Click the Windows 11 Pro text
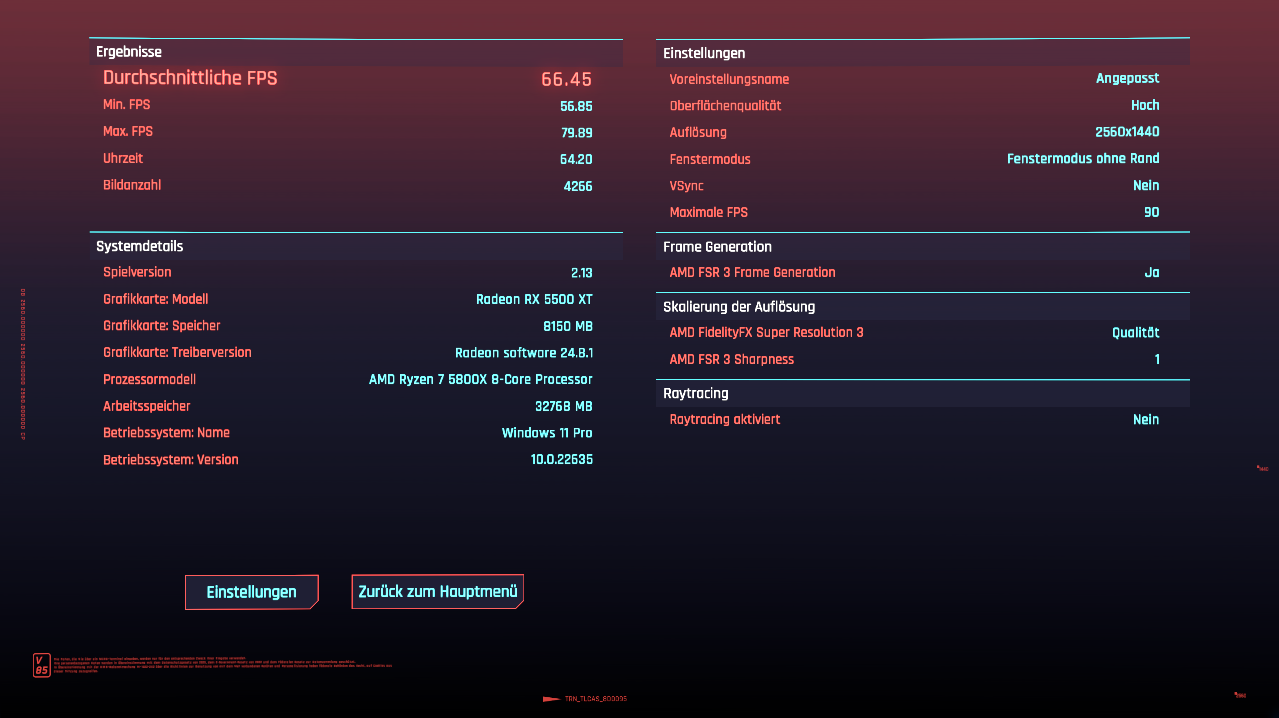1279x718 pixels. pyautogui.click(x=547, y=433)
